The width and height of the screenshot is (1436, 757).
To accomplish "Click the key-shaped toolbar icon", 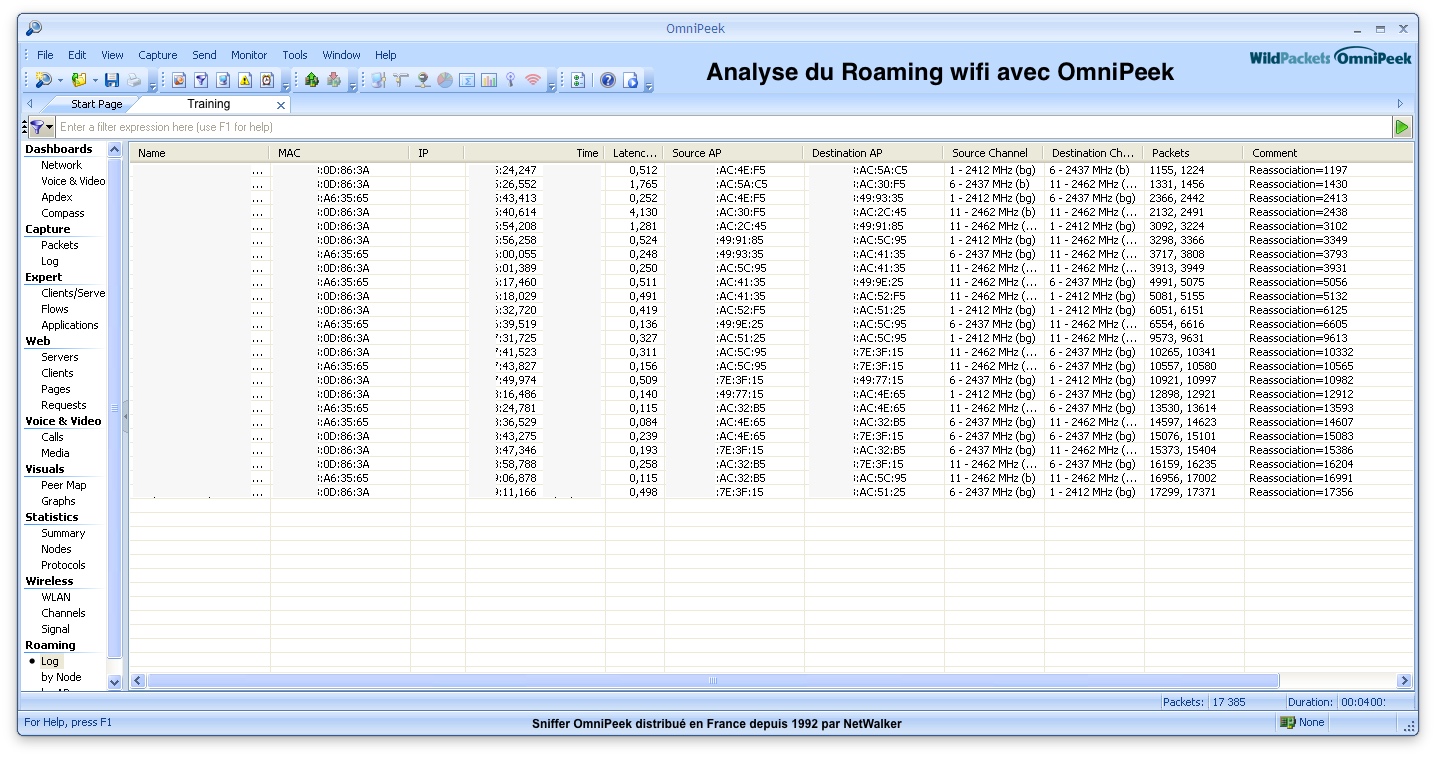I will tap(511, 80).
